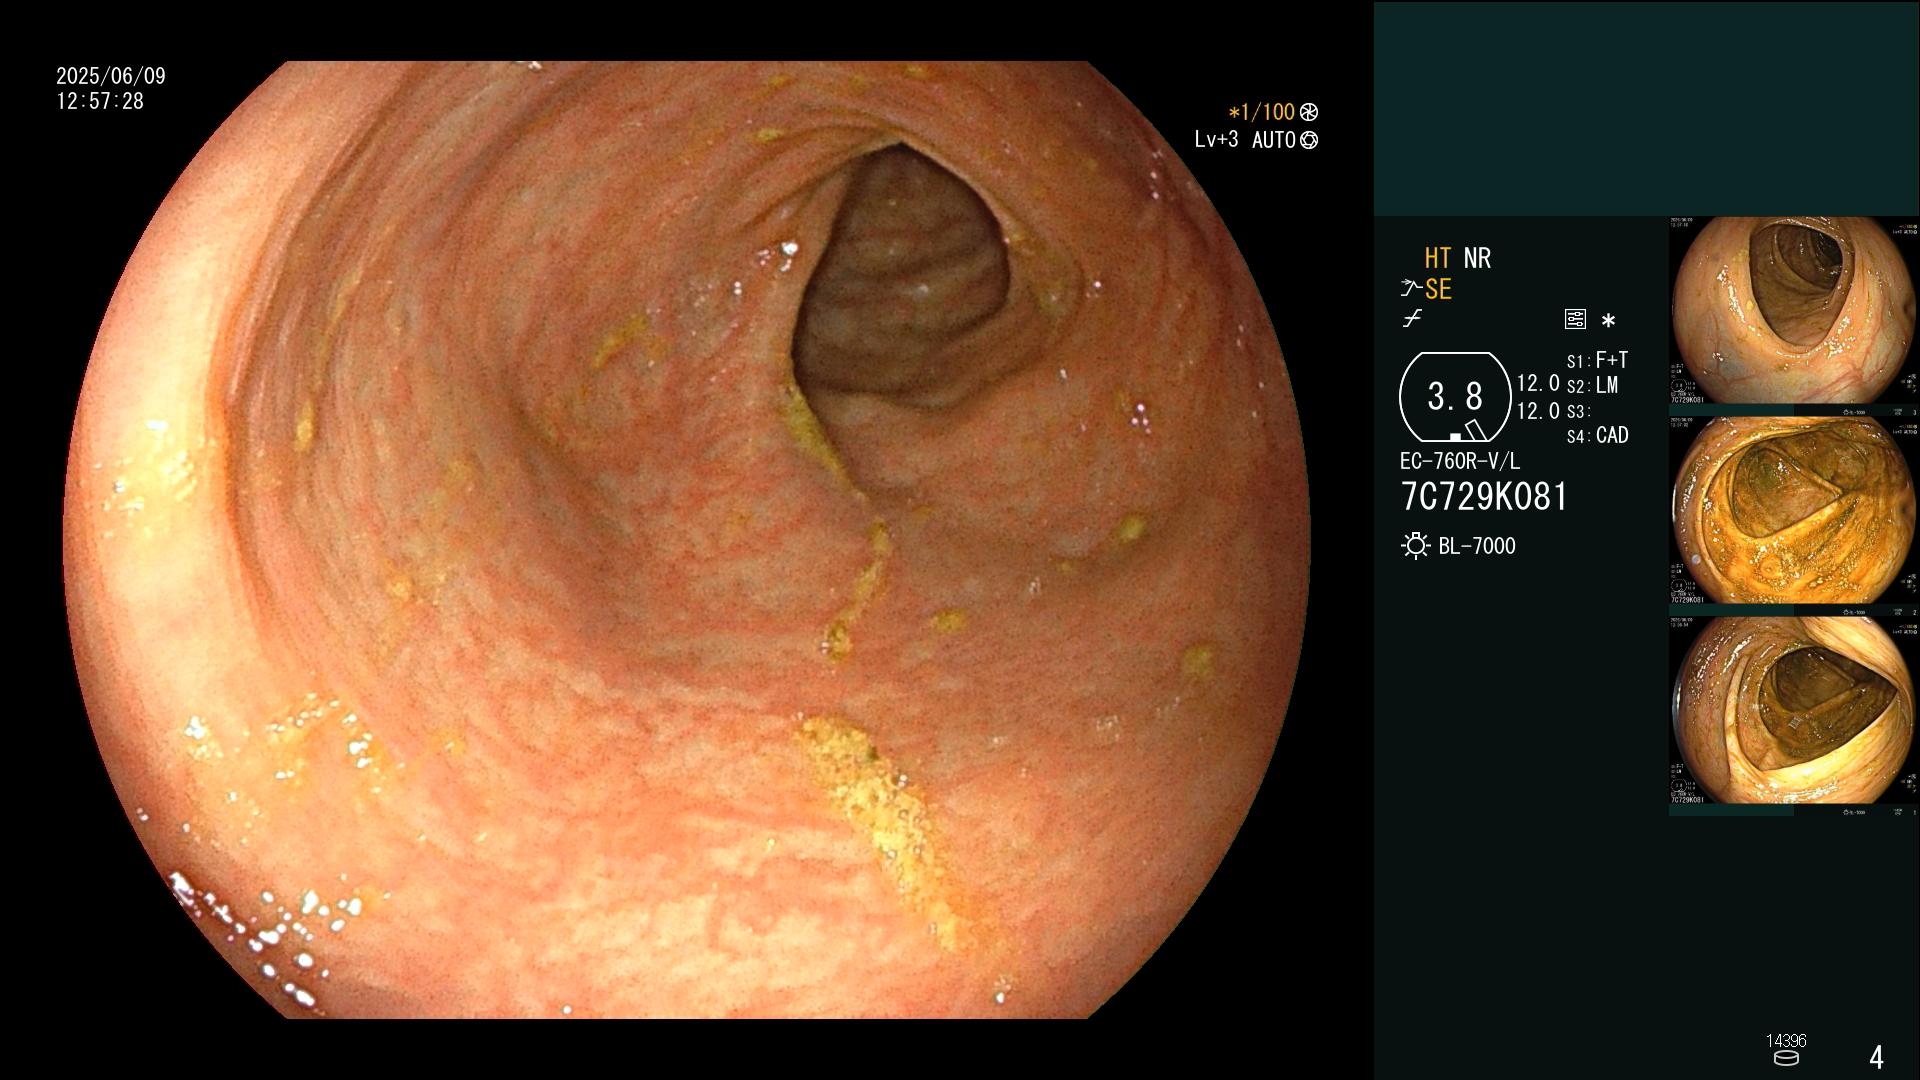Click the light source lamp icon beside BL-7000
Image resolution: width=1920 pixels, height=1080 pixels.
tap(1415, 546)
